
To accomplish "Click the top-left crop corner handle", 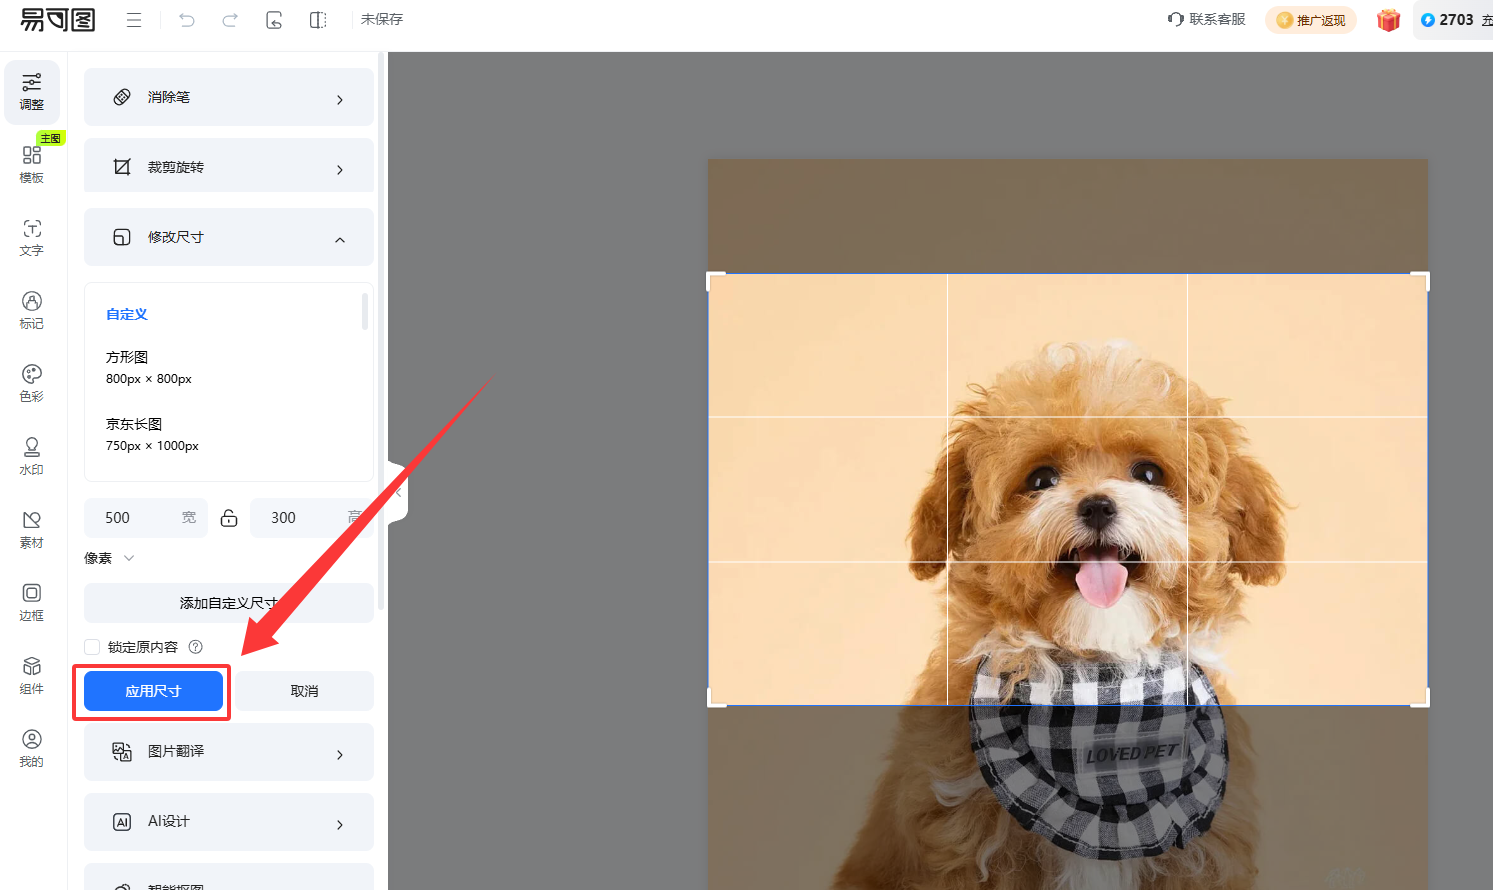I will click(715, 280).
